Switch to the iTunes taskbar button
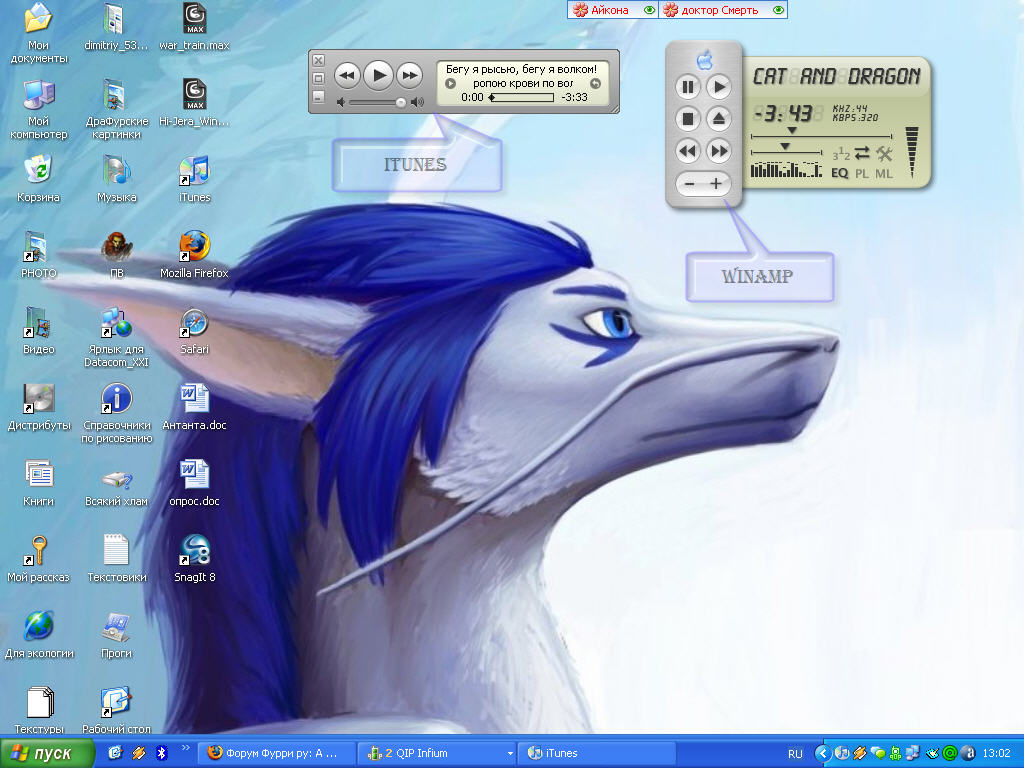 [596, 753]
